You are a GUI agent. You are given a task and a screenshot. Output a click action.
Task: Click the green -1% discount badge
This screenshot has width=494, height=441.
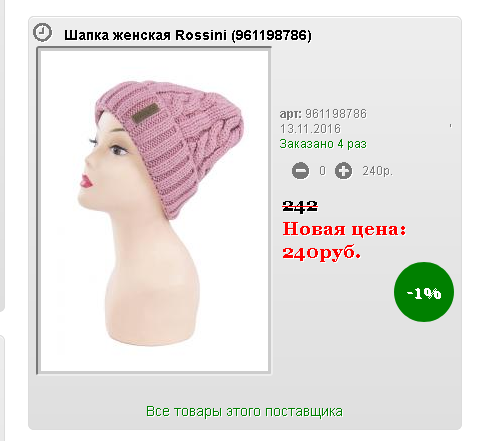tap(424, 292)
